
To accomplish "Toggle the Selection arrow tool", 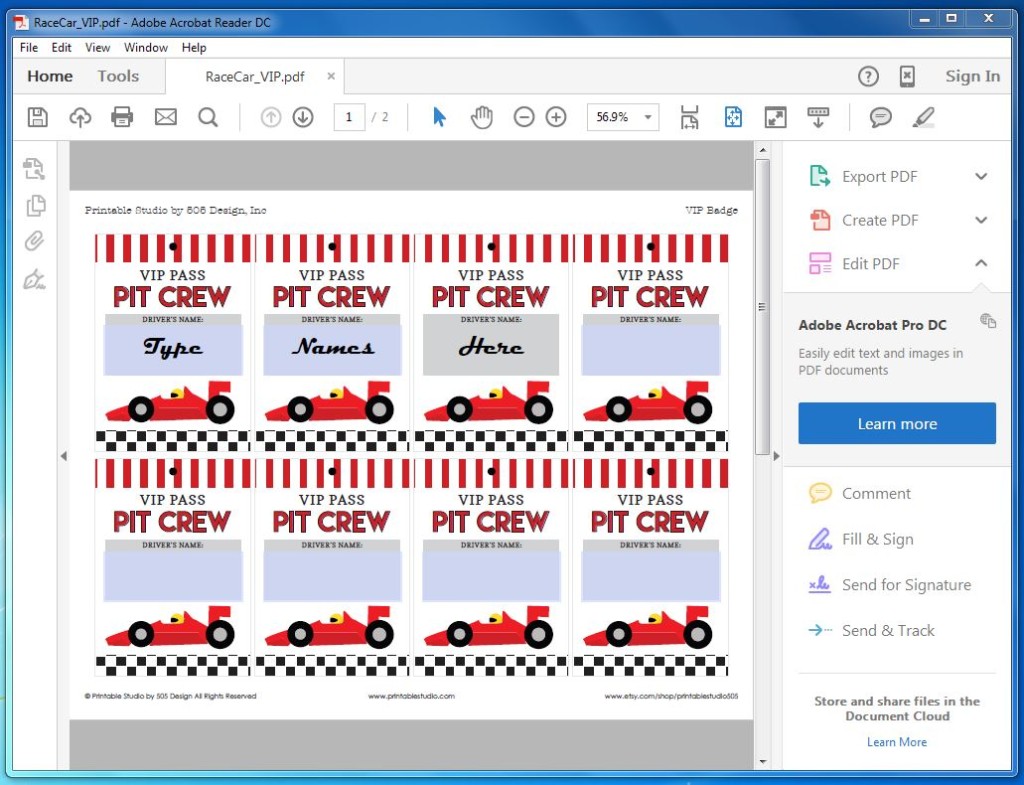I will click(x=438, y=117).
